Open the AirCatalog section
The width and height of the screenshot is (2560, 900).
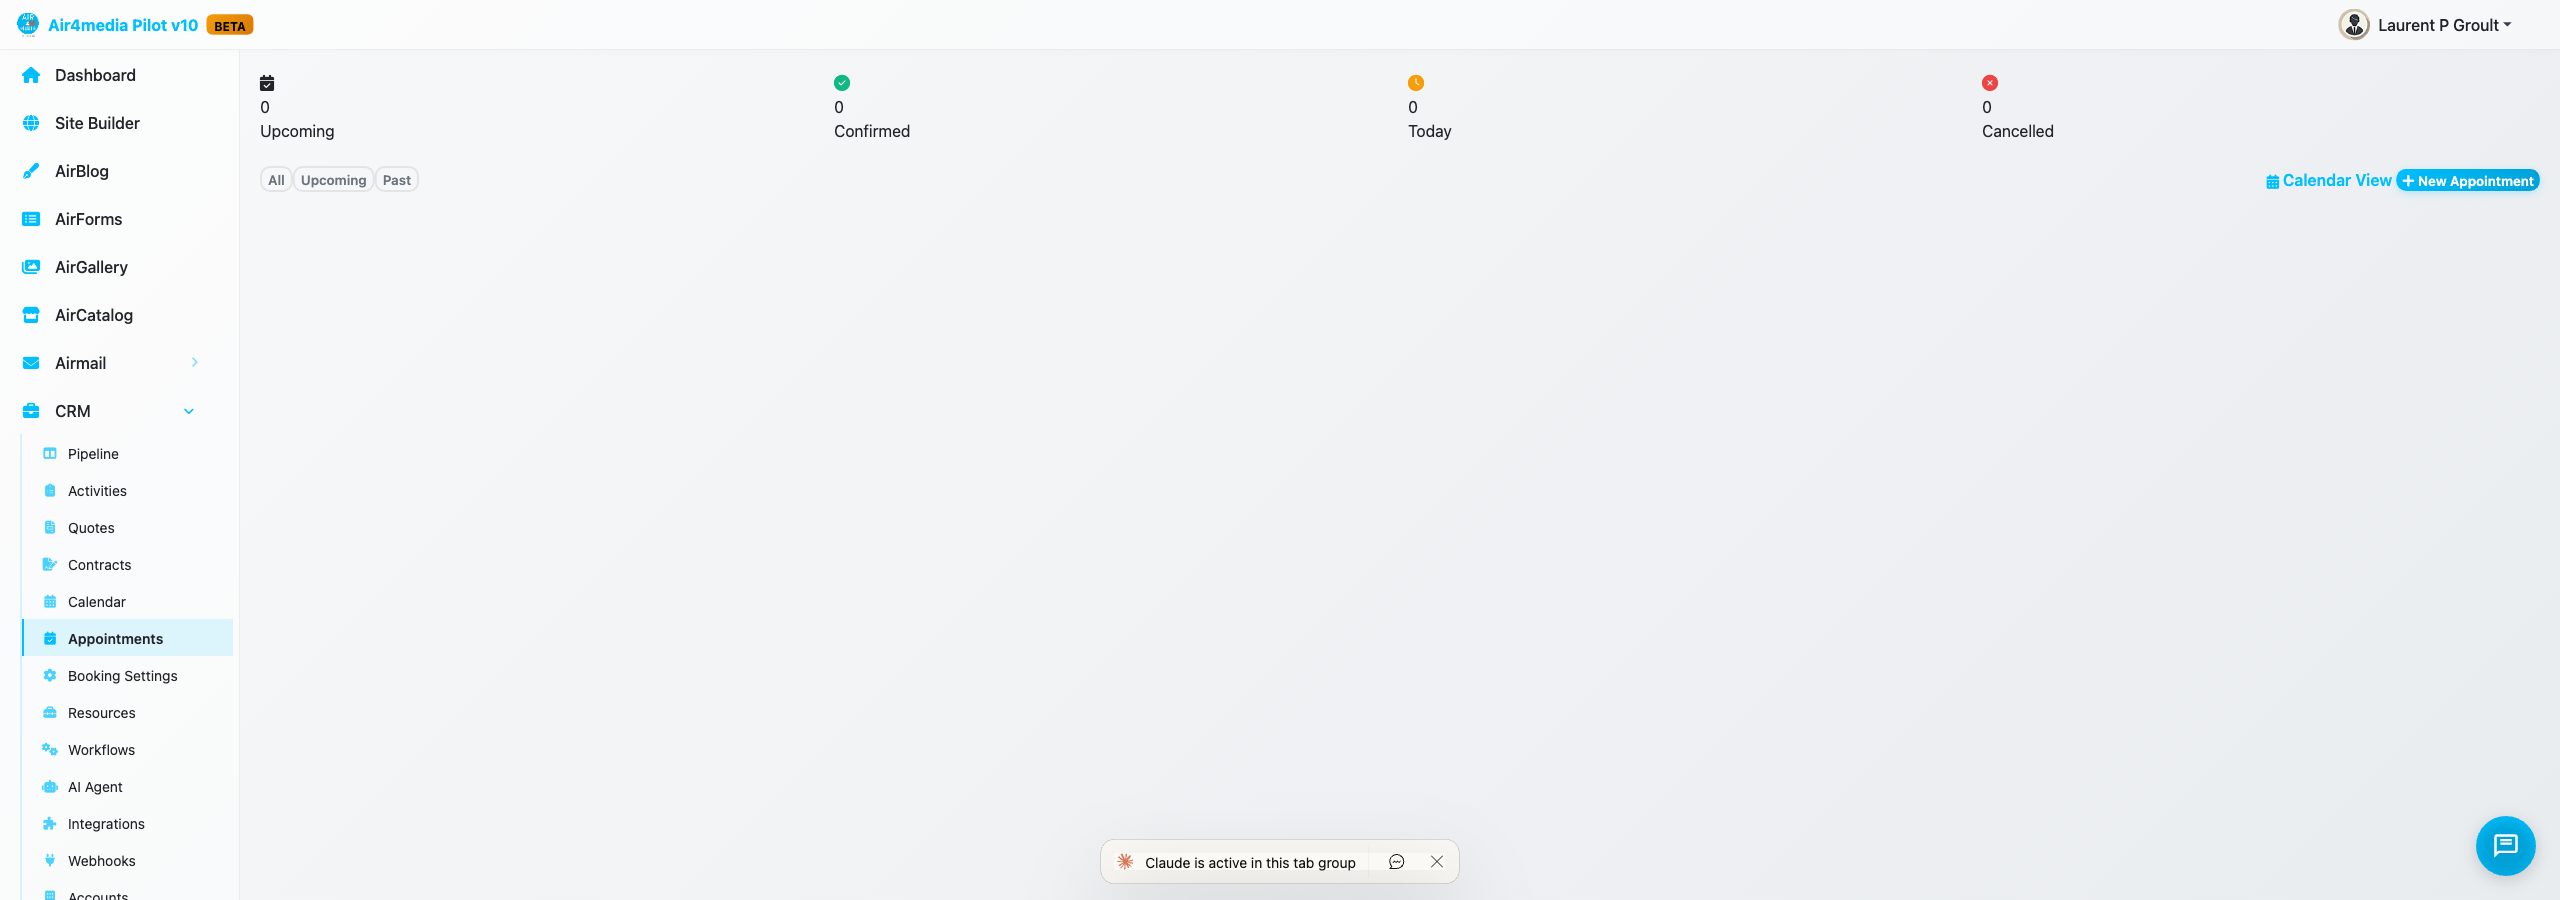click(94, 314)
